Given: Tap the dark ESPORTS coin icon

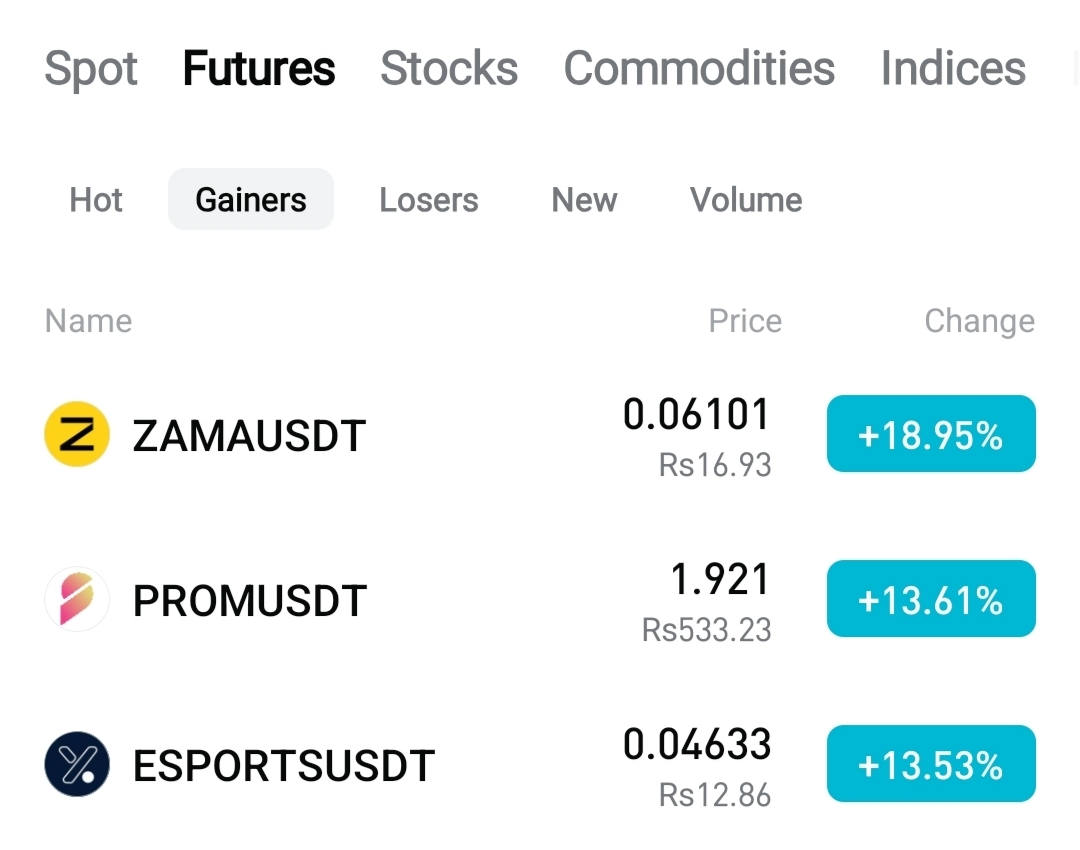Looking at the screenshot, I should [77, 765].
